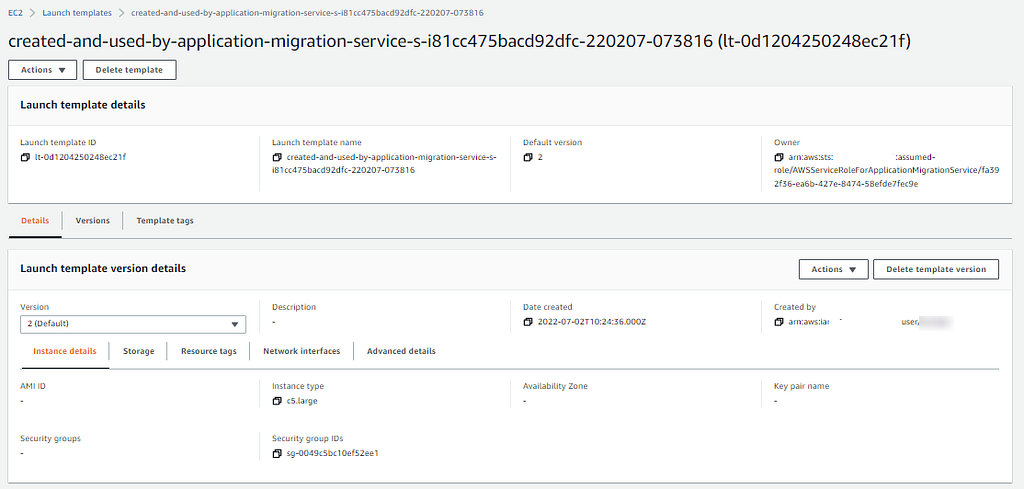Click the page title with template name
1024x489 pixels.
click(x=459, y=41)
